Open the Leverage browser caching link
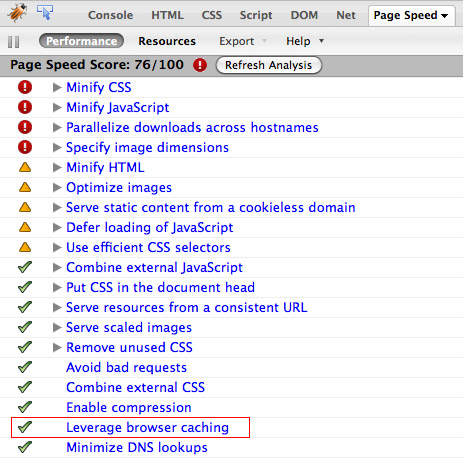Screen dimensions: 463x458 tap(147, 427)
